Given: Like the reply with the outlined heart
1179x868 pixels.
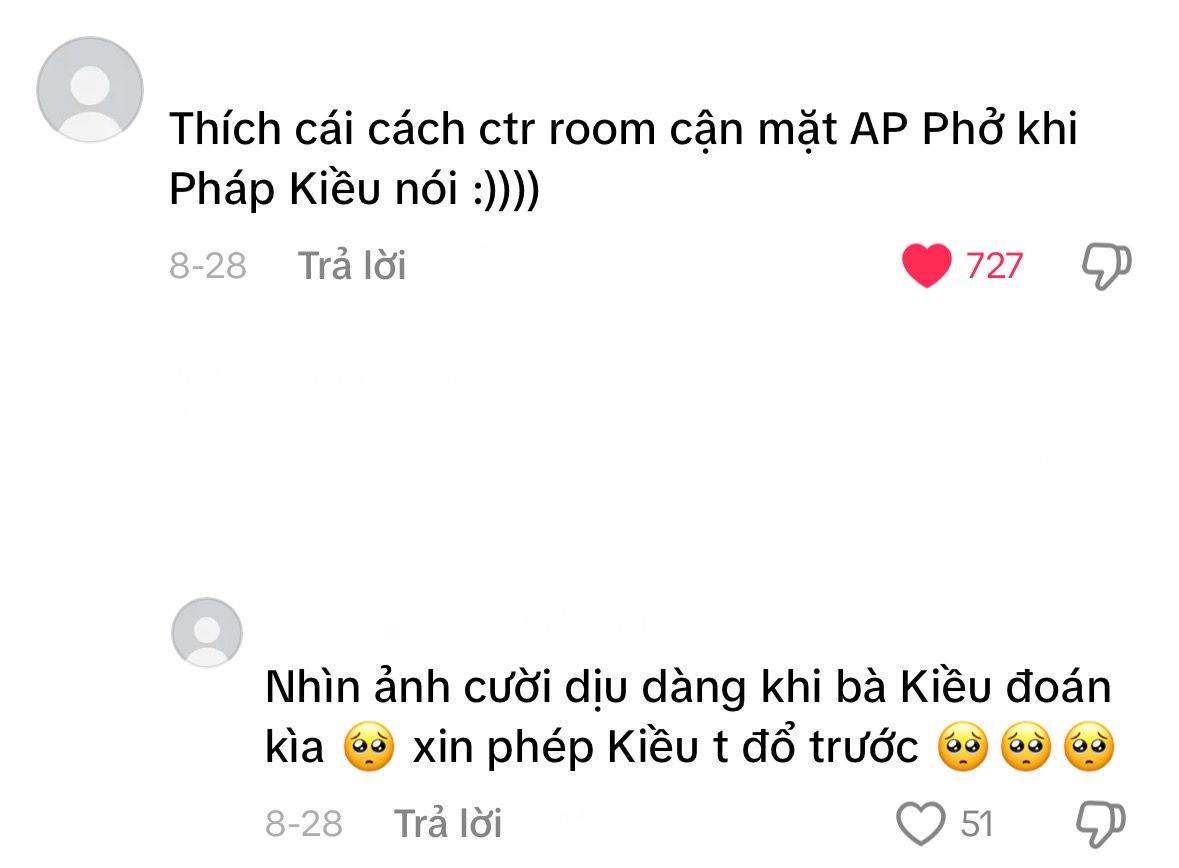Looking at the screenshot, I should (921, 824).
